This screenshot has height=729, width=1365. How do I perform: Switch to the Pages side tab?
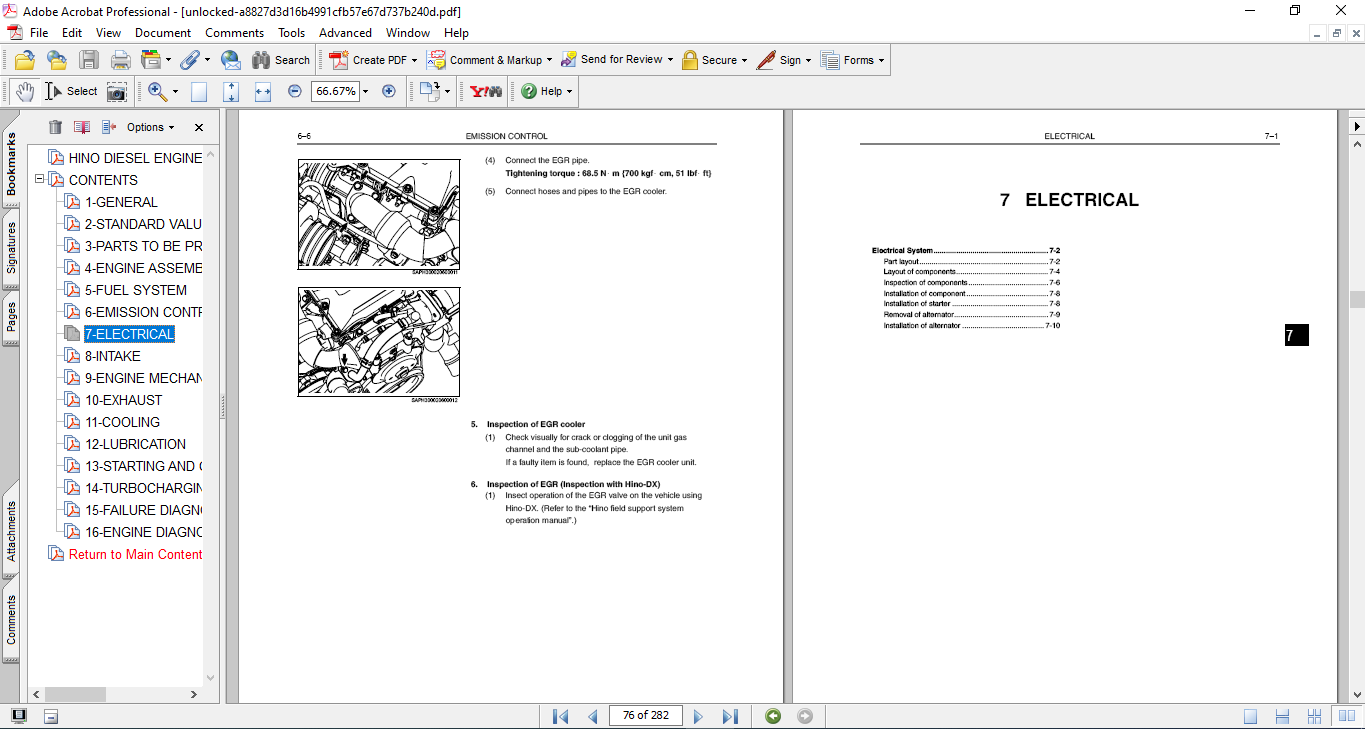pos(11,317)
